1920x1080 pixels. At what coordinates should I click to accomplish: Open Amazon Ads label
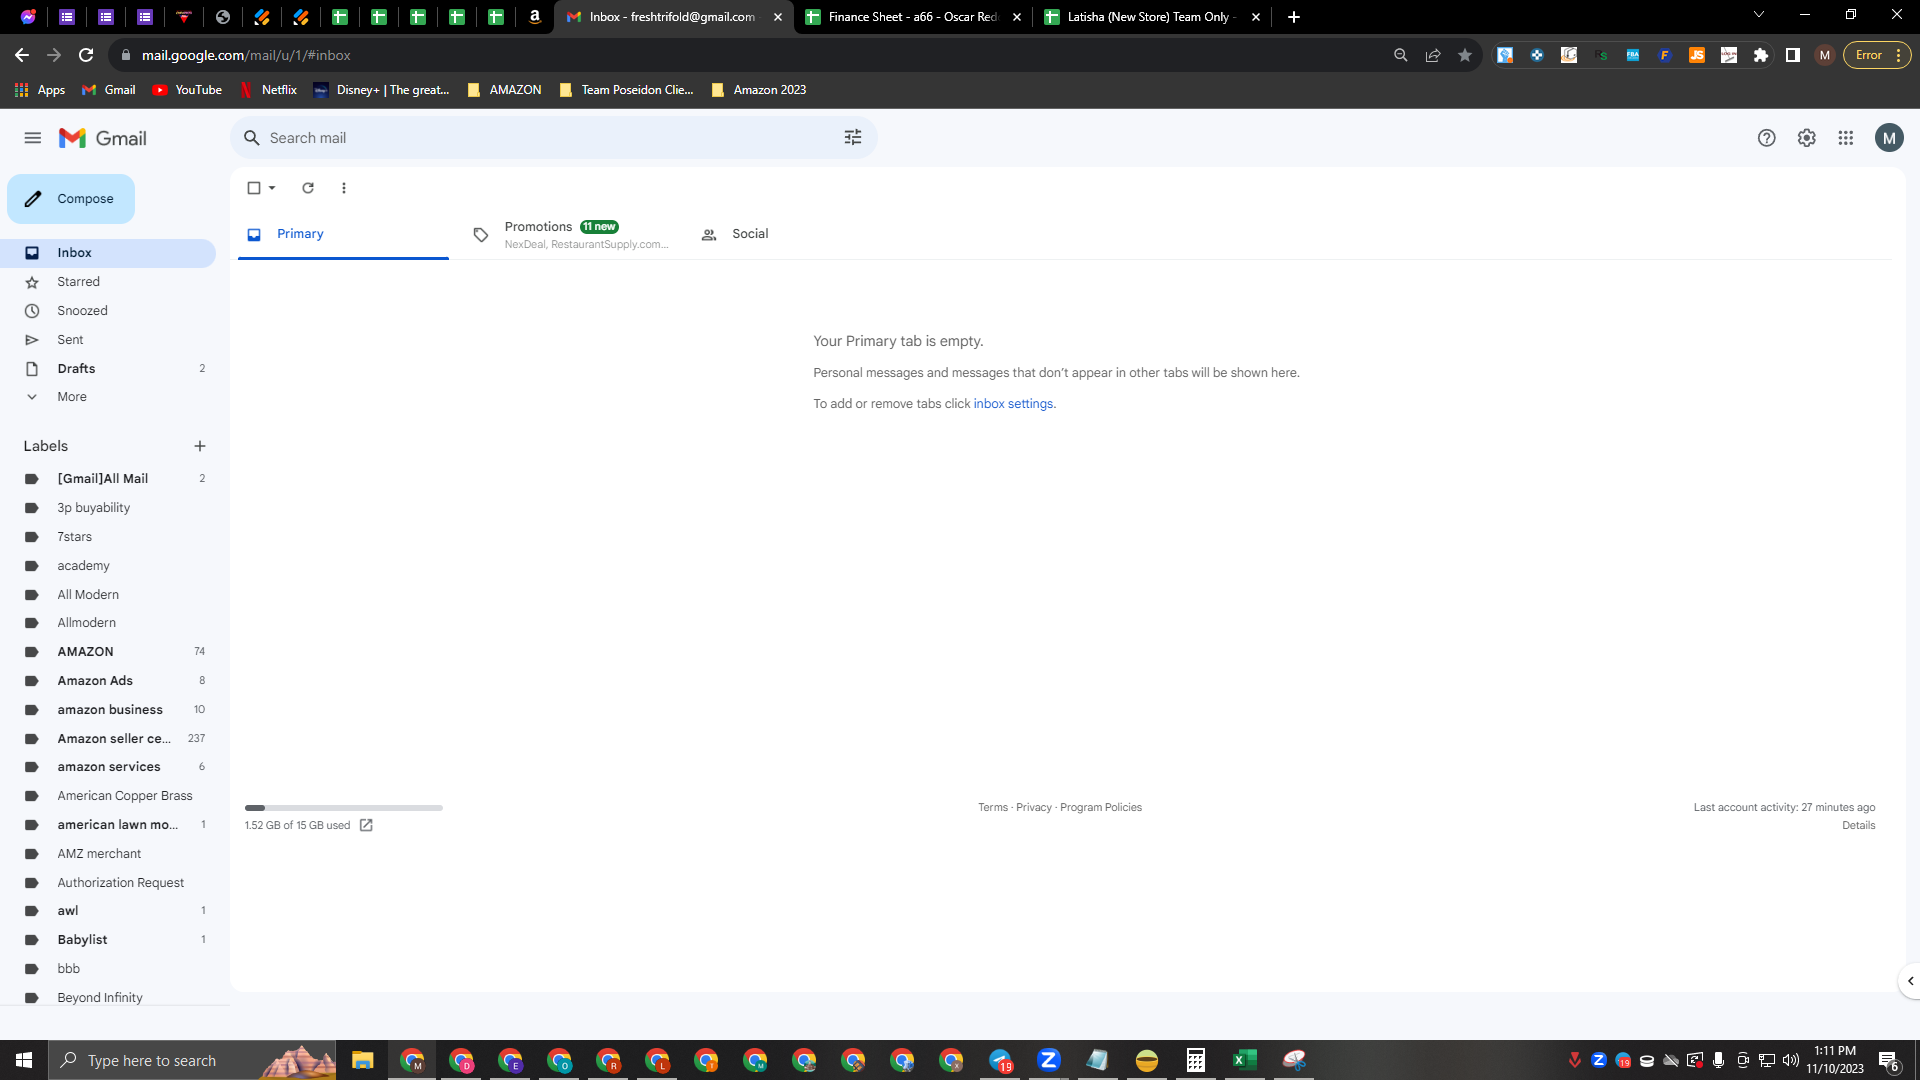(x=108, y=681)
